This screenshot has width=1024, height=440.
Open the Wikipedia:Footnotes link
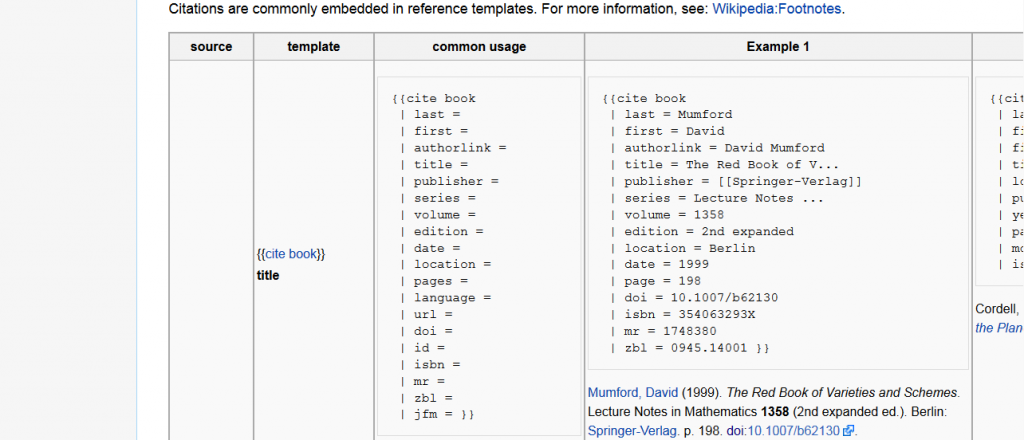[776, 10]
